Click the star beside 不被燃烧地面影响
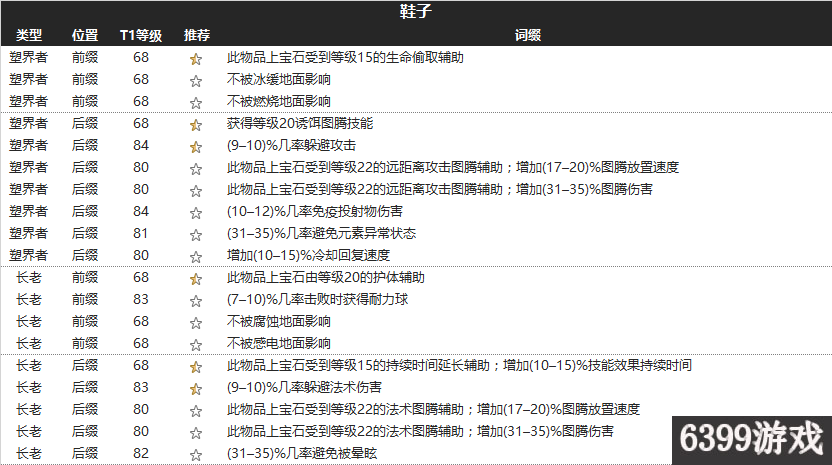The height and width of the screenshot is (465, 832). pyautogui.click(x=196, y=102)
